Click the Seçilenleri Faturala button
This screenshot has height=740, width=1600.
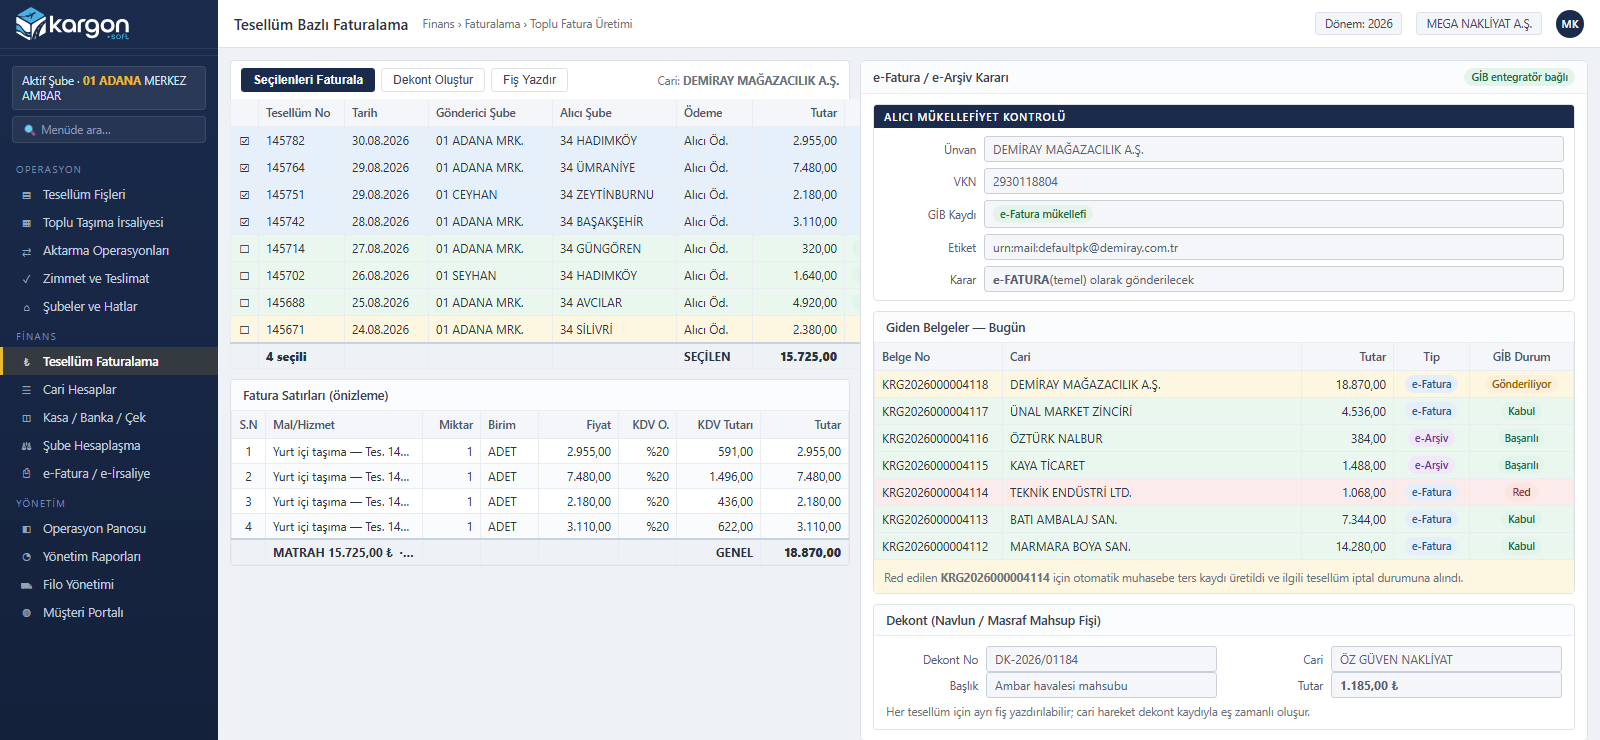click(308, 80)
